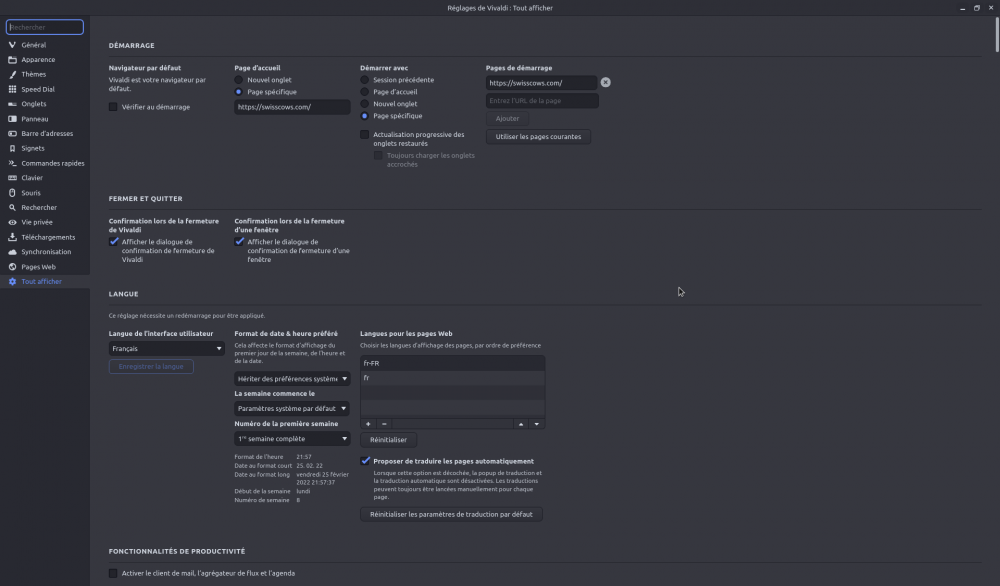The width and height of the screenshot is (1000, 586).
Task: Focus the Entrez l'URL de la page field
Action: pyautogui.click(x=542, y=101)
